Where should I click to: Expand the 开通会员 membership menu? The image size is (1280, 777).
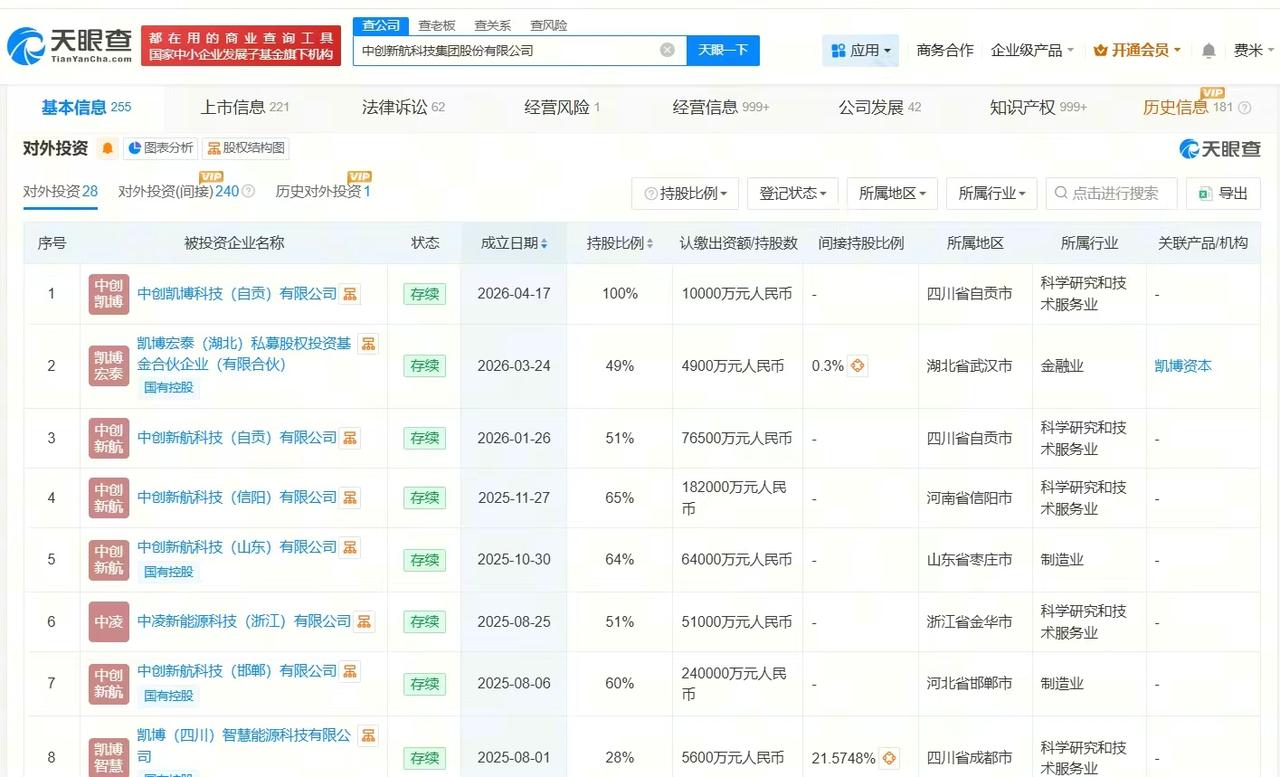pyautogui.click(x=1137, y=50)
